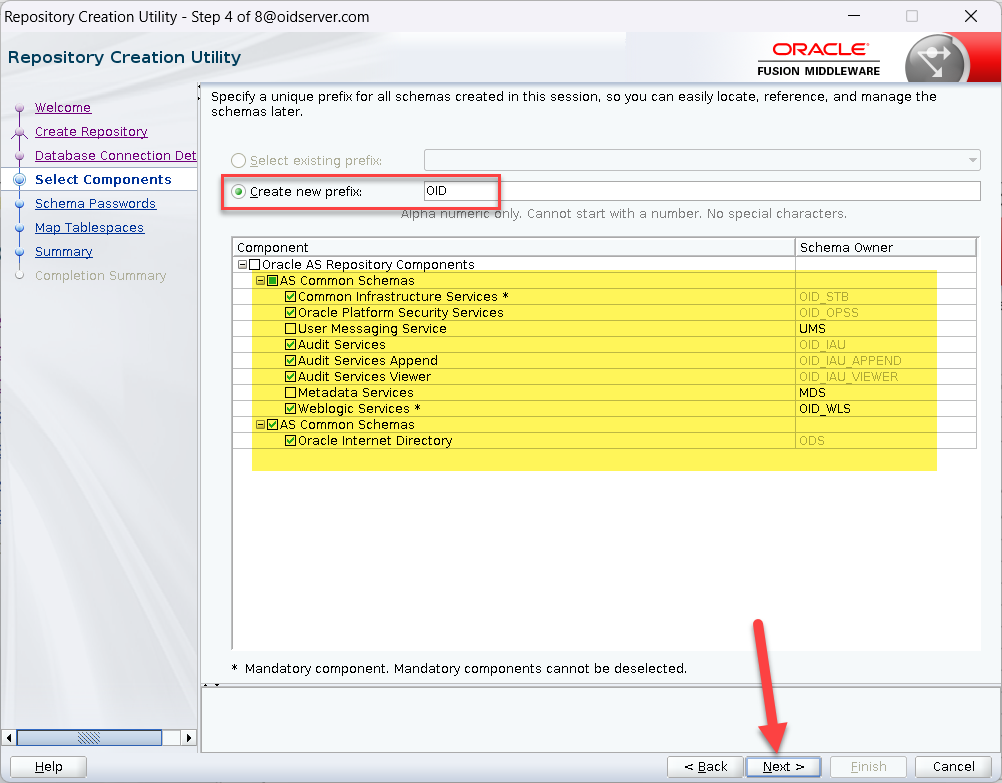Collapse the Oracle AS Repository Components node
The width and height of the screenshot is (1002, 783).
click(242, 265)
